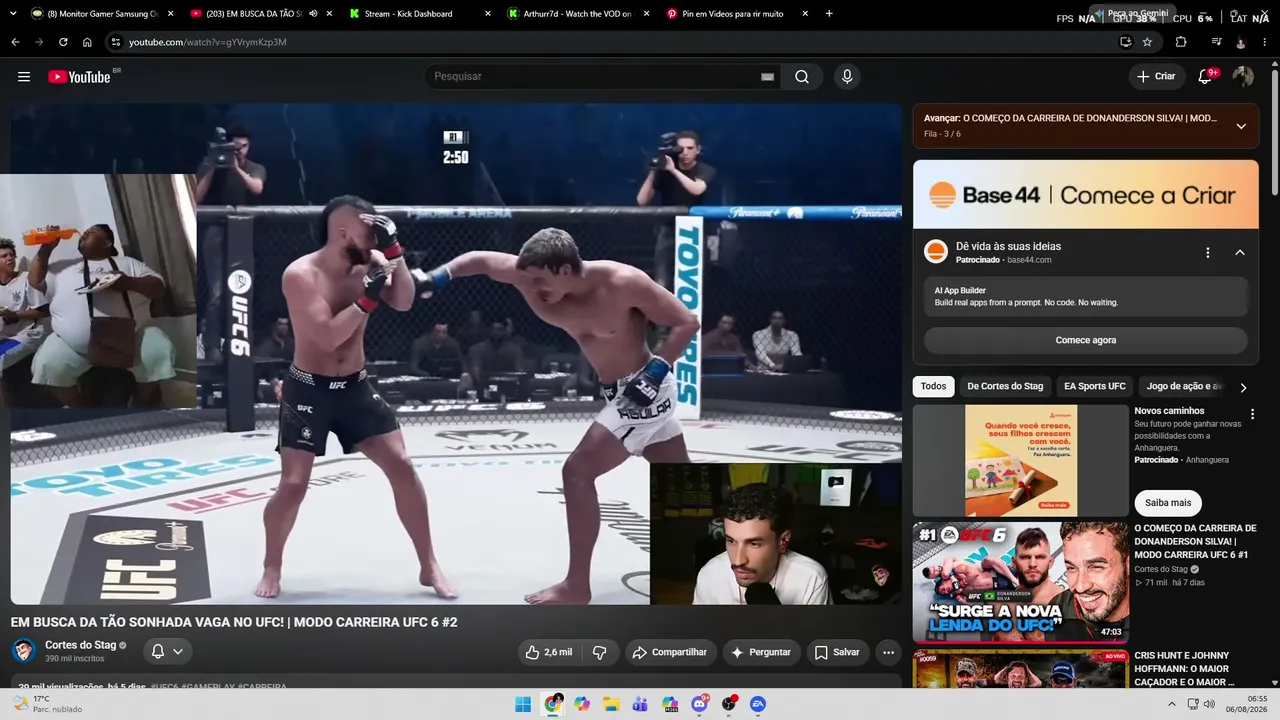
Task: Click the YouTube search input field
Action: (600, 77)
